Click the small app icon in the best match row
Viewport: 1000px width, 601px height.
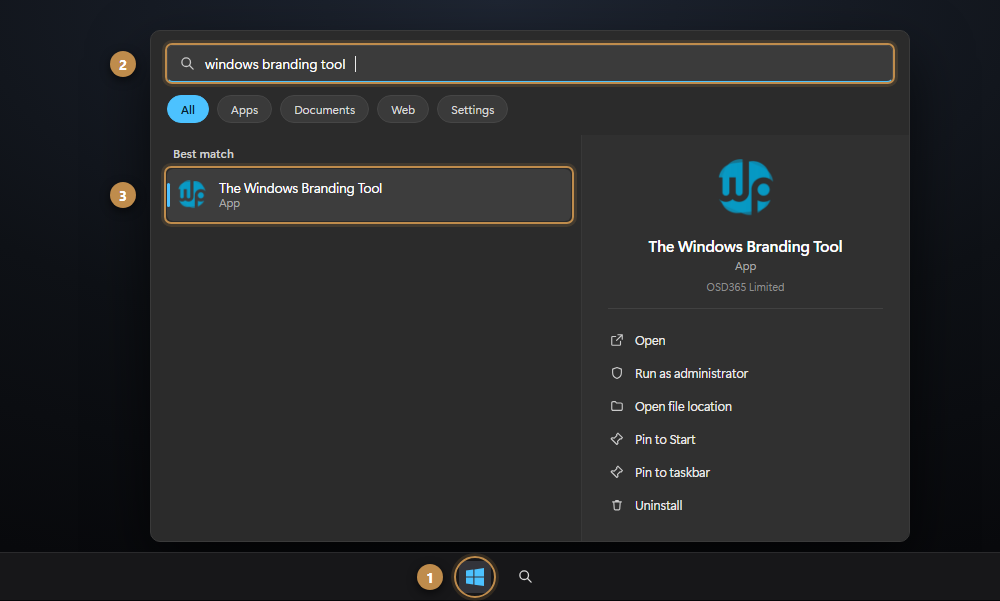(191, 195)
